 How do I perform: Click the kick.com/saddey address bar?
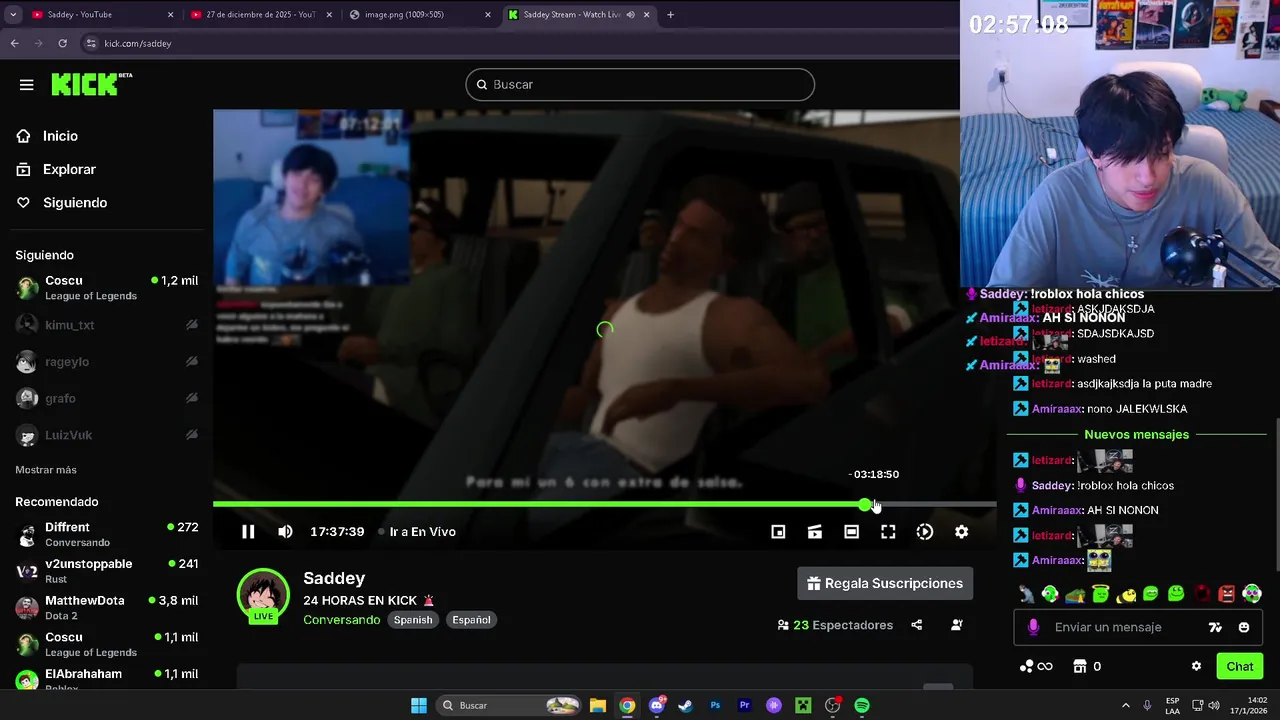click(x=138, y=44)
